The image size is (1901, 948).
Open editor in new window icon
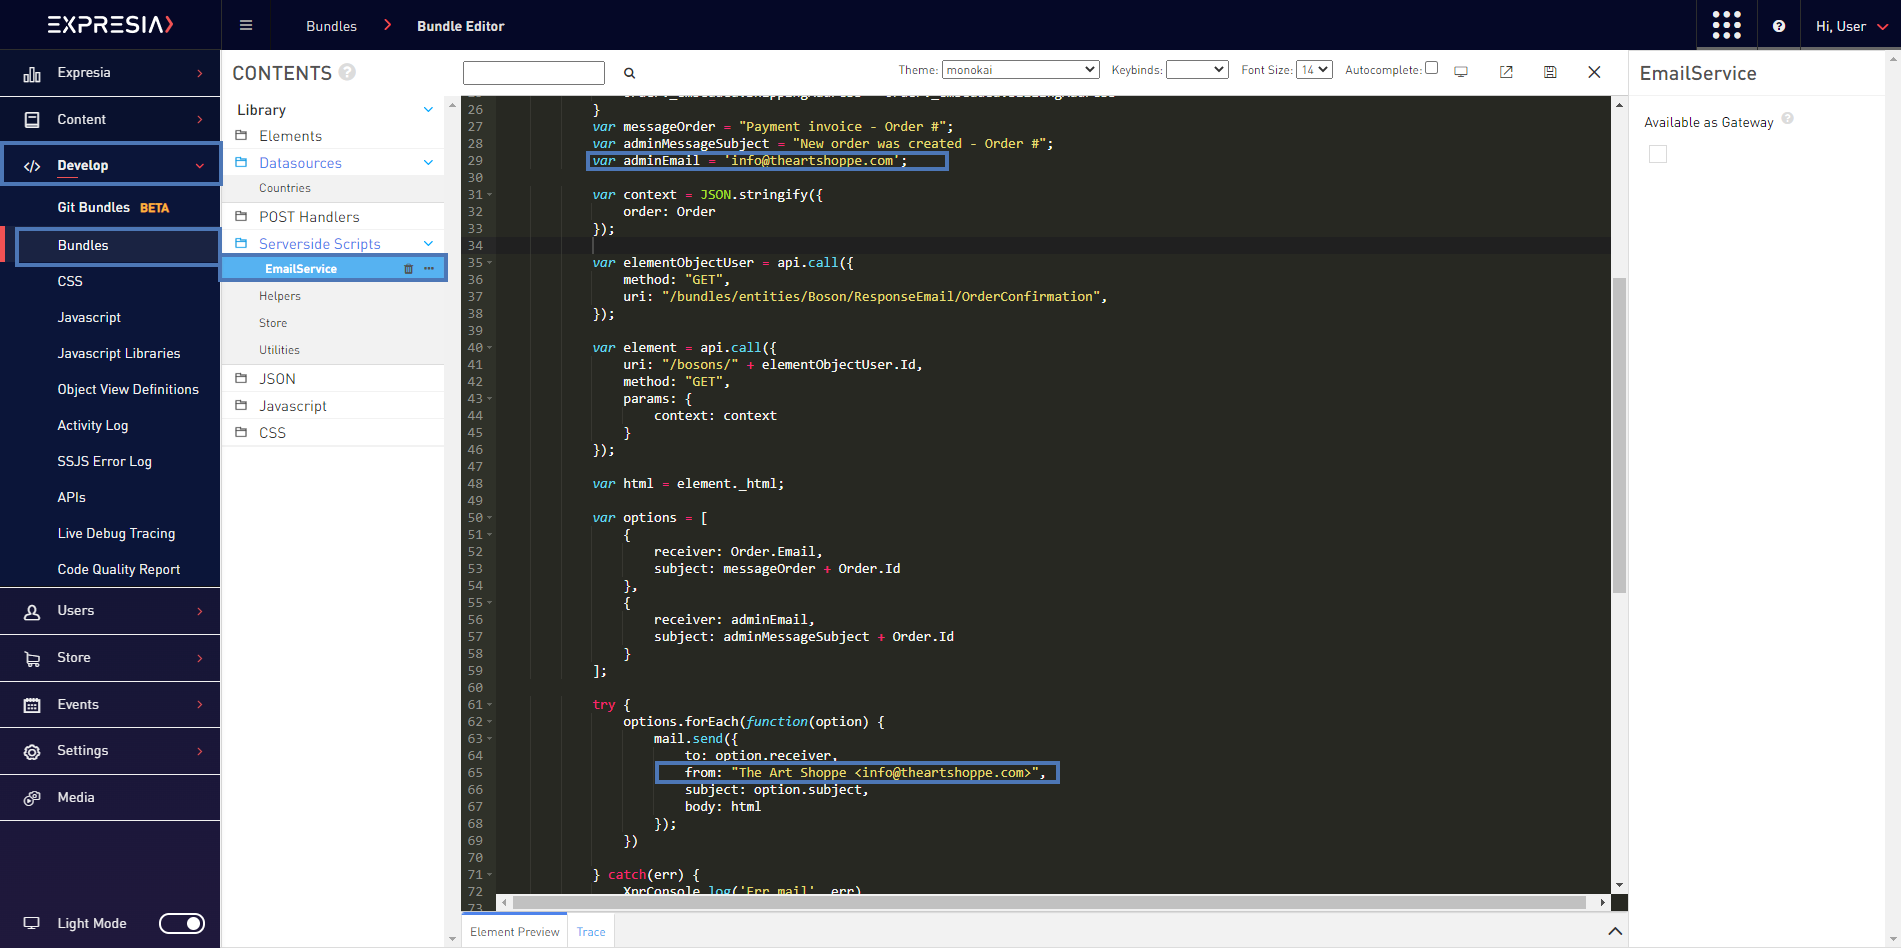1506,72
